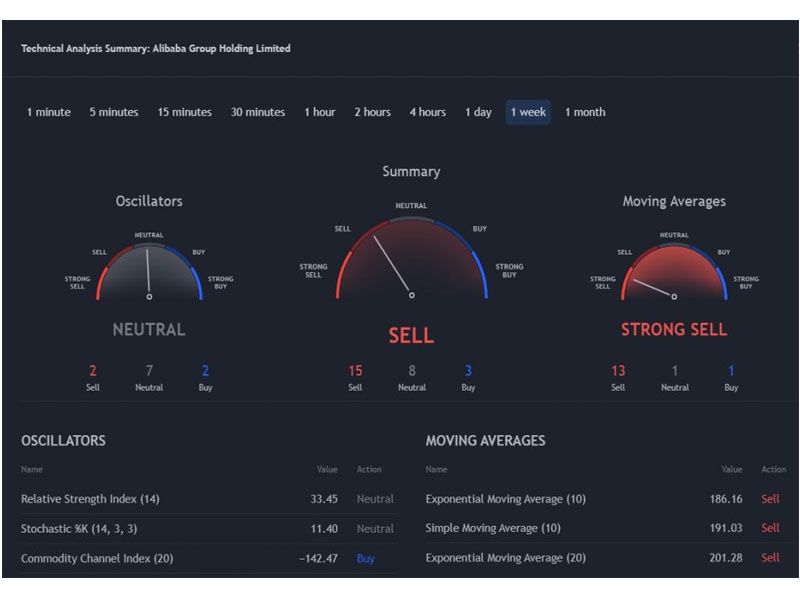This screenshot has width=800, height=600.
Task: Select the 1 minute timeframe tab
Action: (49, 112)
